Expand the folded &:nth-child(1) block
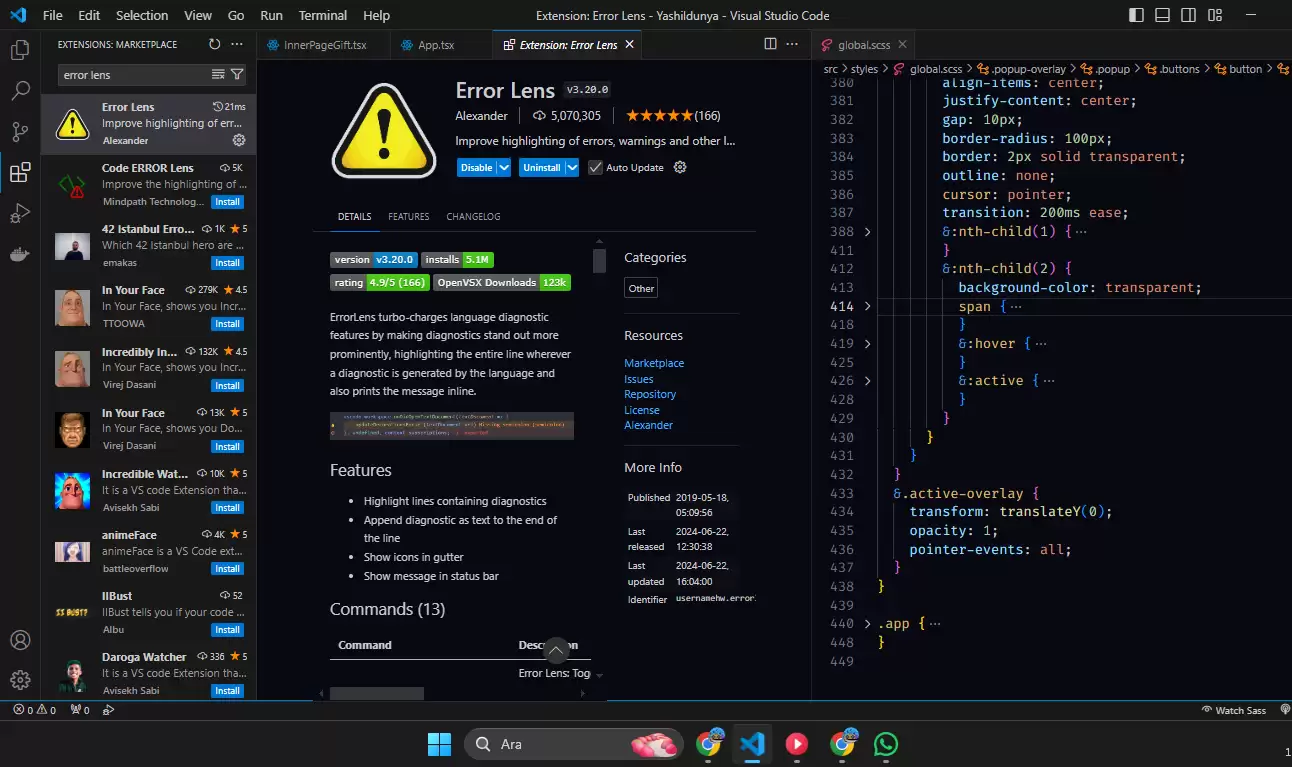The height and width of the screenshot is (767, 1292). click(867, 232)
